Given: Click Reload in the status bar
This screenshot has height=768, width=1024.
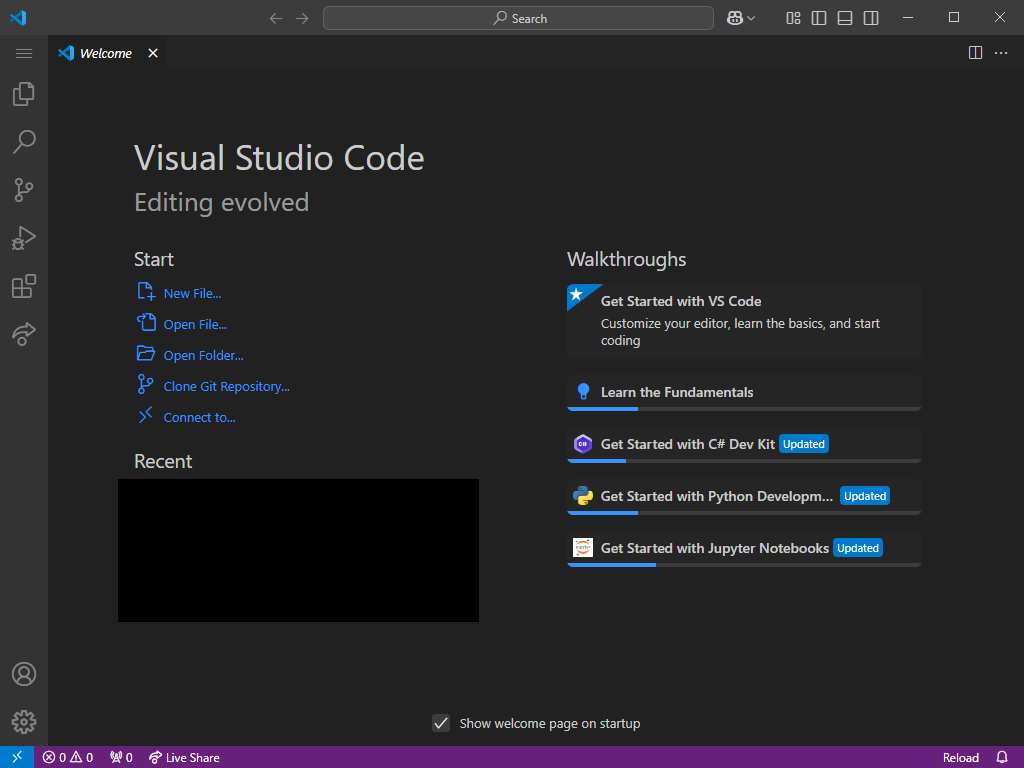Looking at the screenshot, I should (x=960, y=757).
